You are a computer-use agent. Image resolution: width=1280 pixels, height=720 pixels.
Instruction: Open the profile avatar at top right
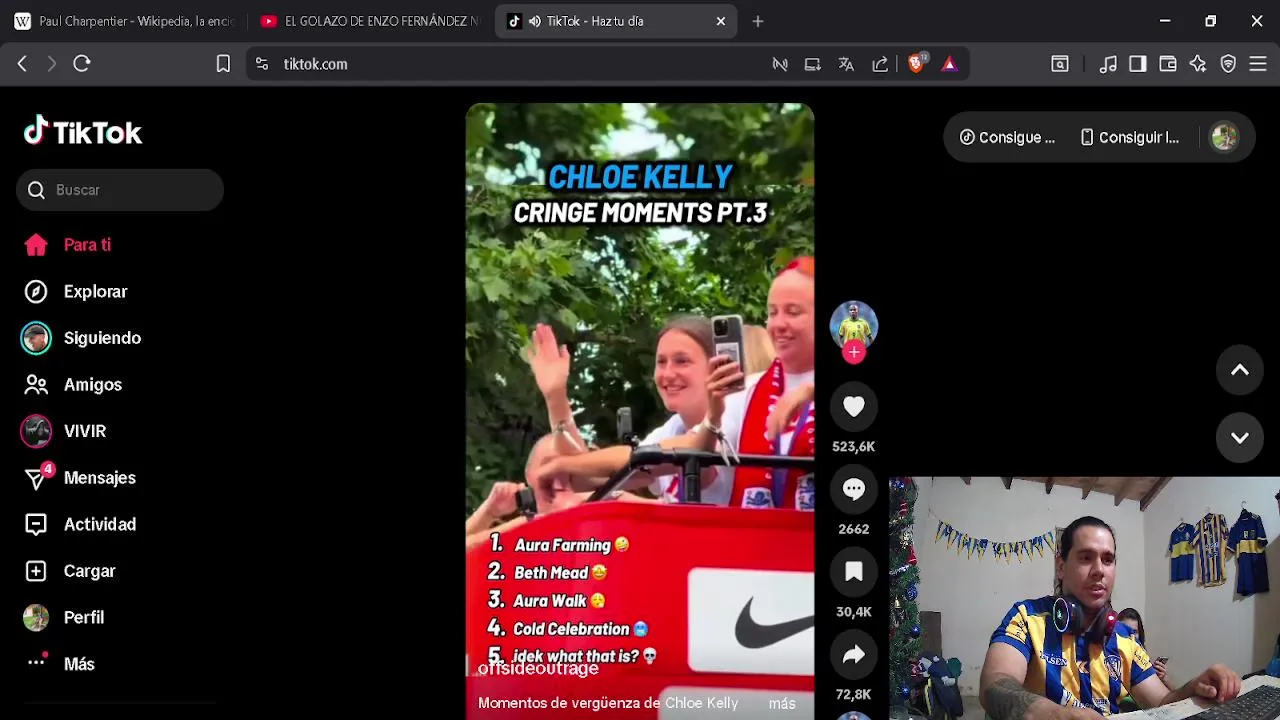tap(1224, 137)
